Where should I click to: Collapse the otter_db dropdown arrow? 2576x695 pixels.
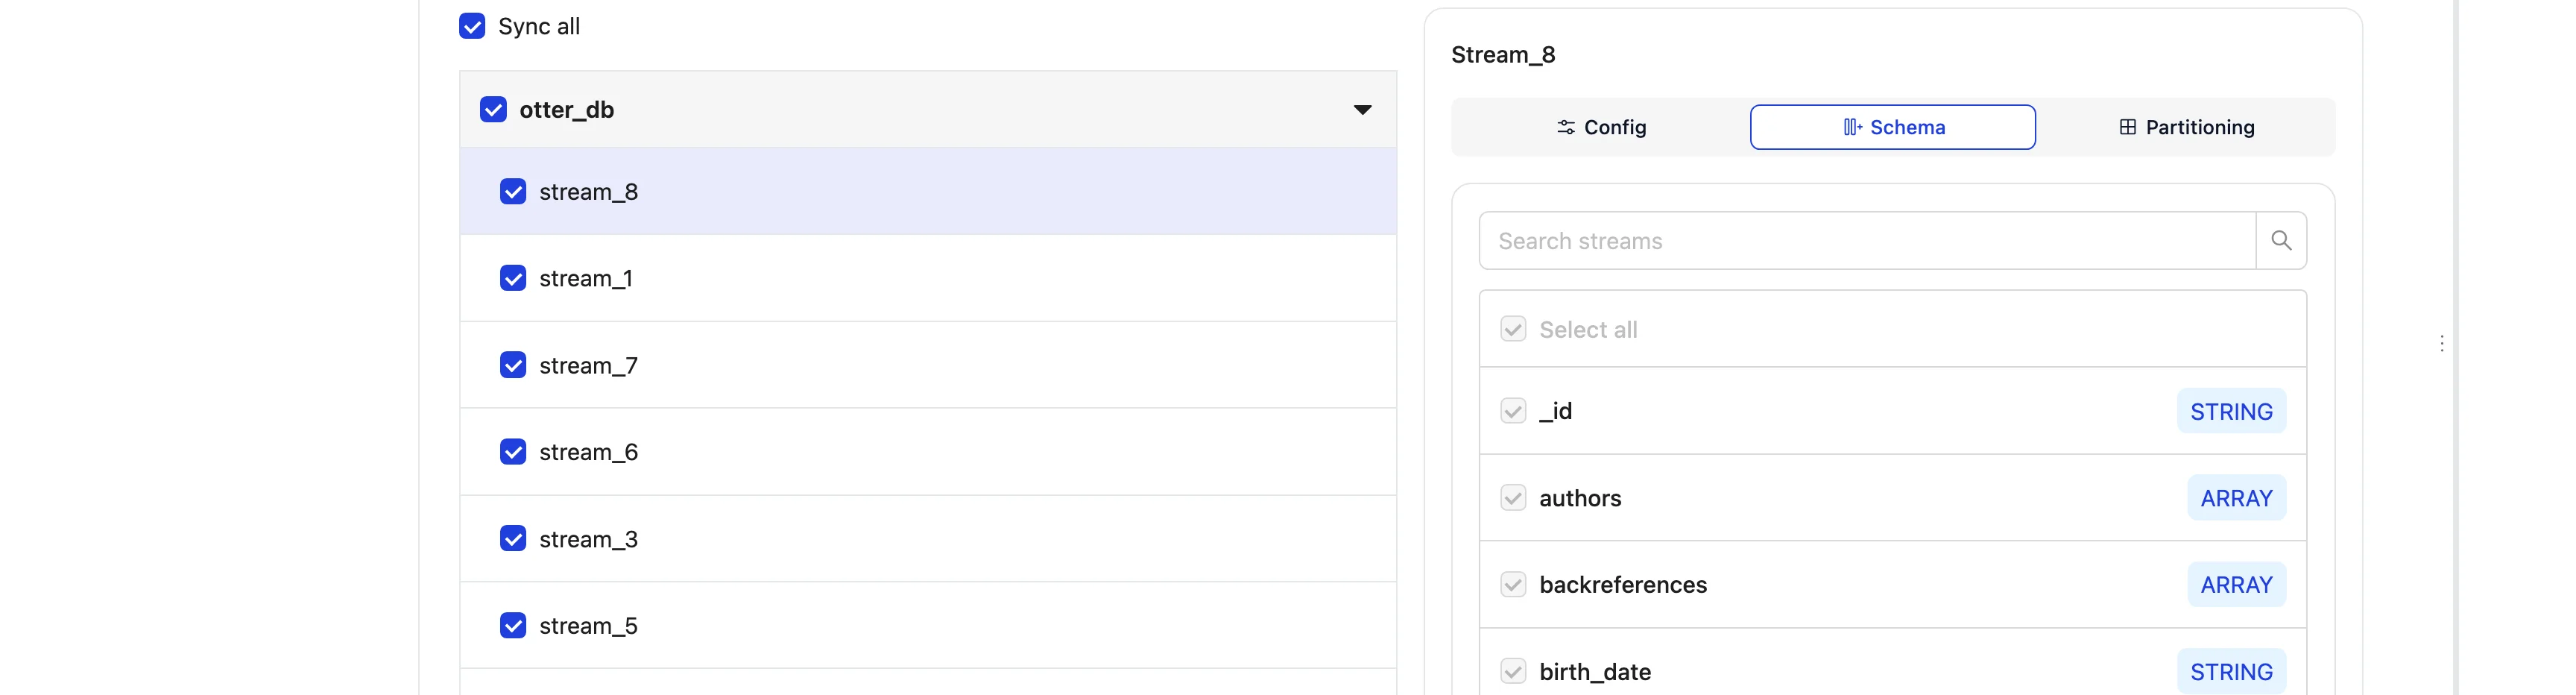[x=1361, y=110]
